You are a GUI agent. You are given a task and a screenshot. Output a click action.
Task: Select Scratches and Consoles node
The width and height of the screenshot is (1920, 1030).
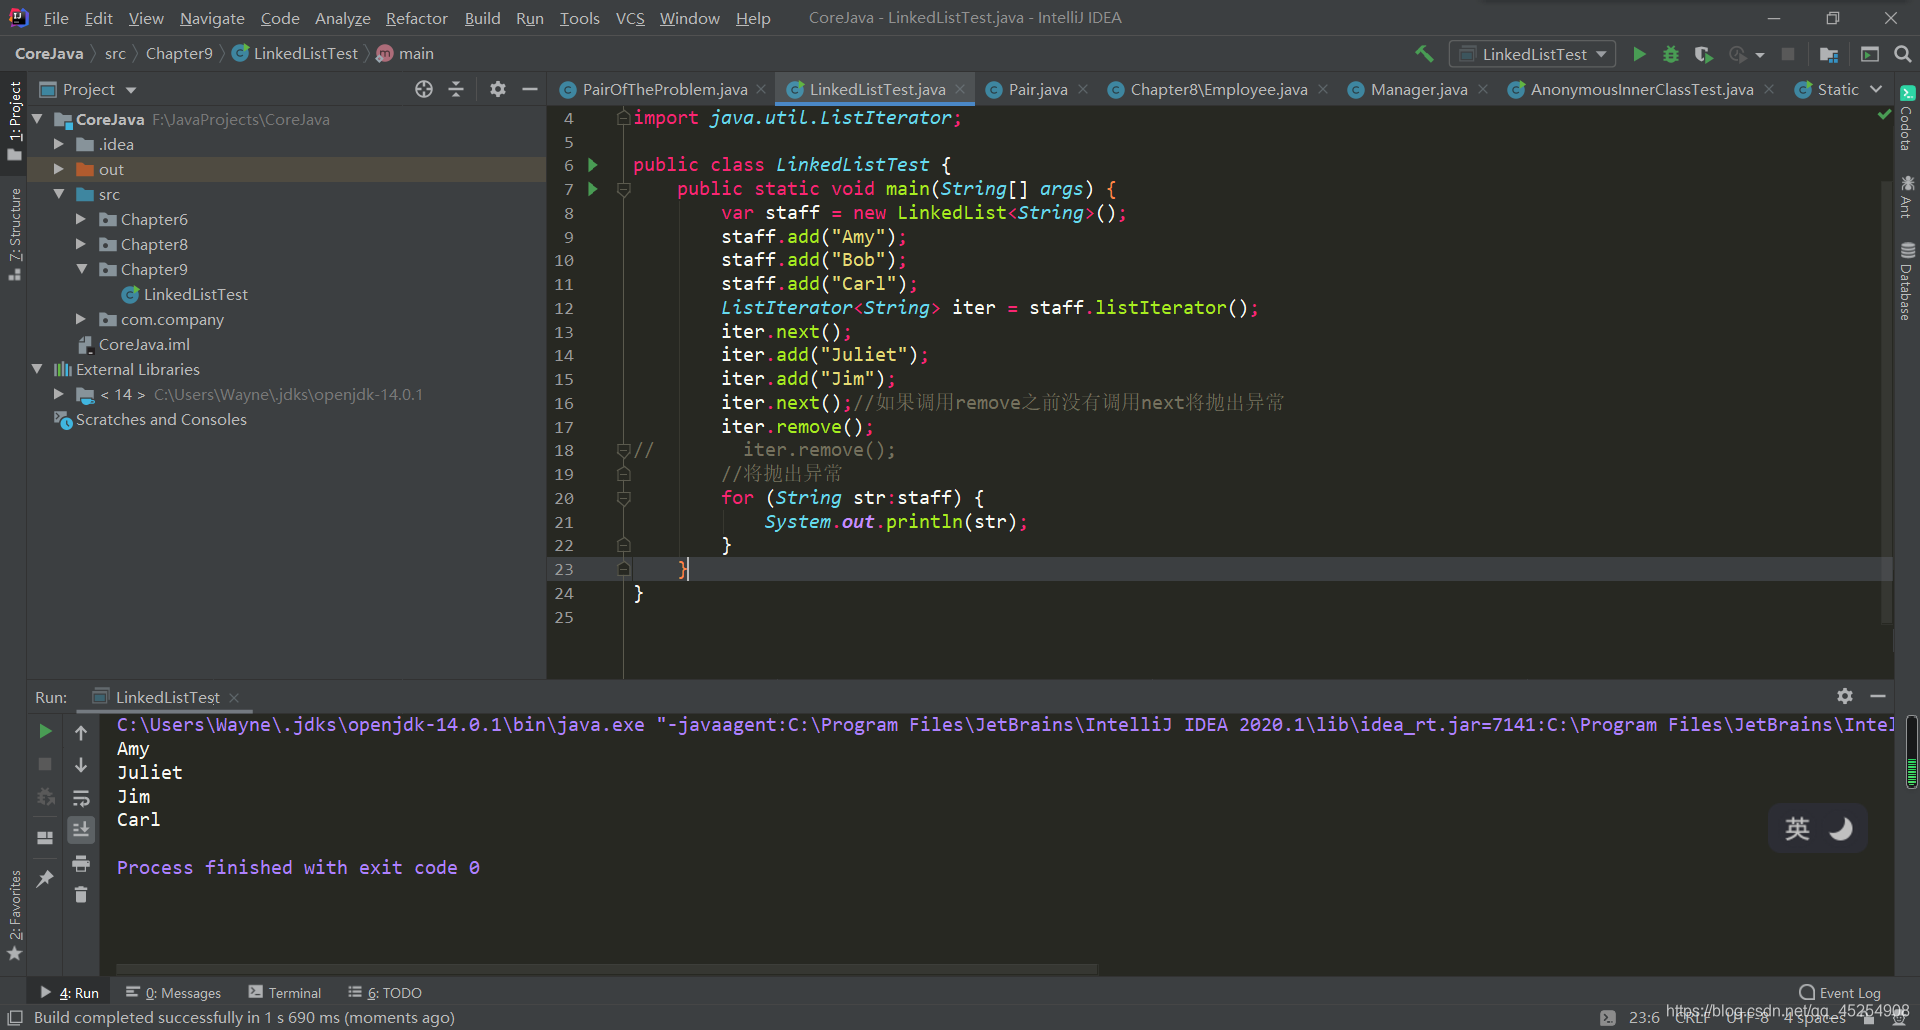(161, 419)
